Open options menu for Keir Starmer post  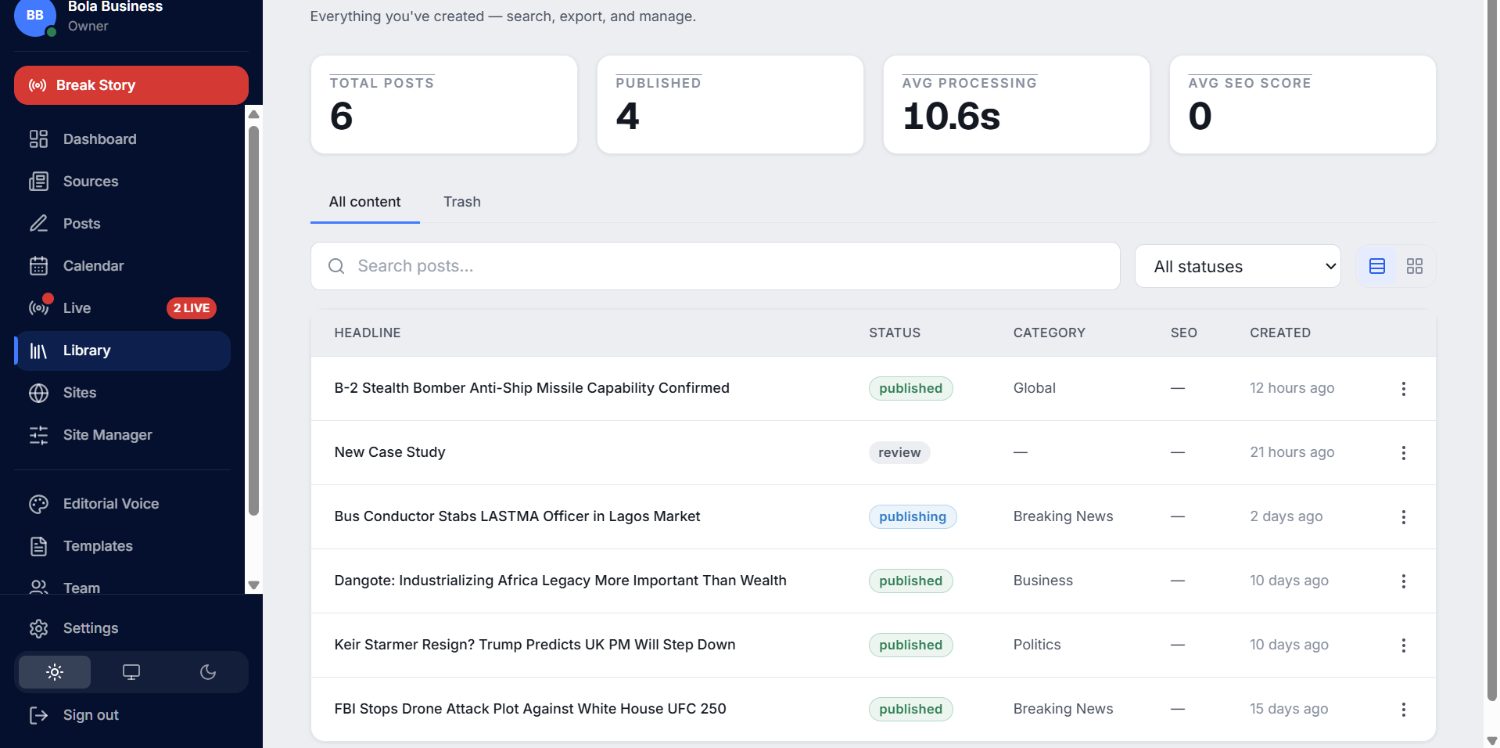[x=1403, y=645]
